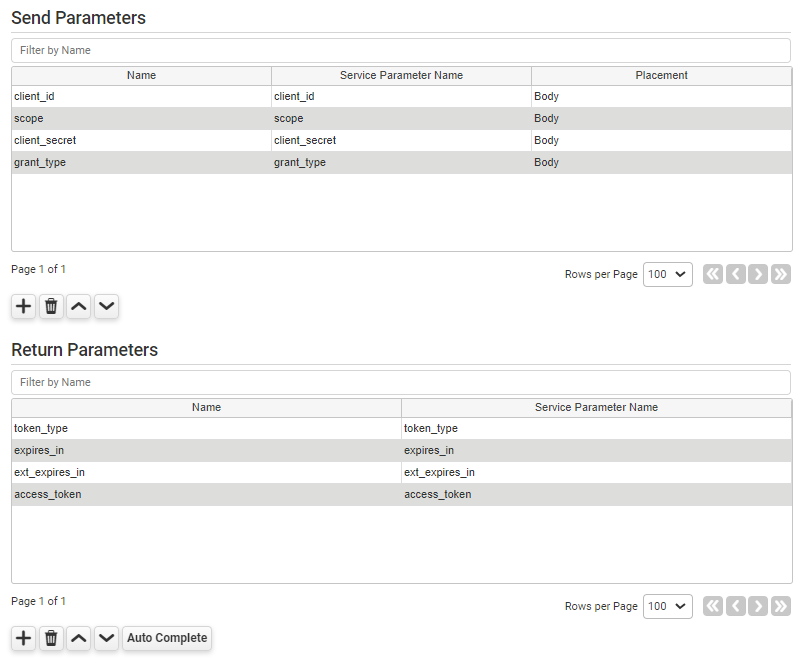The image size is (807, 672).
Task: Click scope Service Parameter Name cell
Action: pos(401,118)
